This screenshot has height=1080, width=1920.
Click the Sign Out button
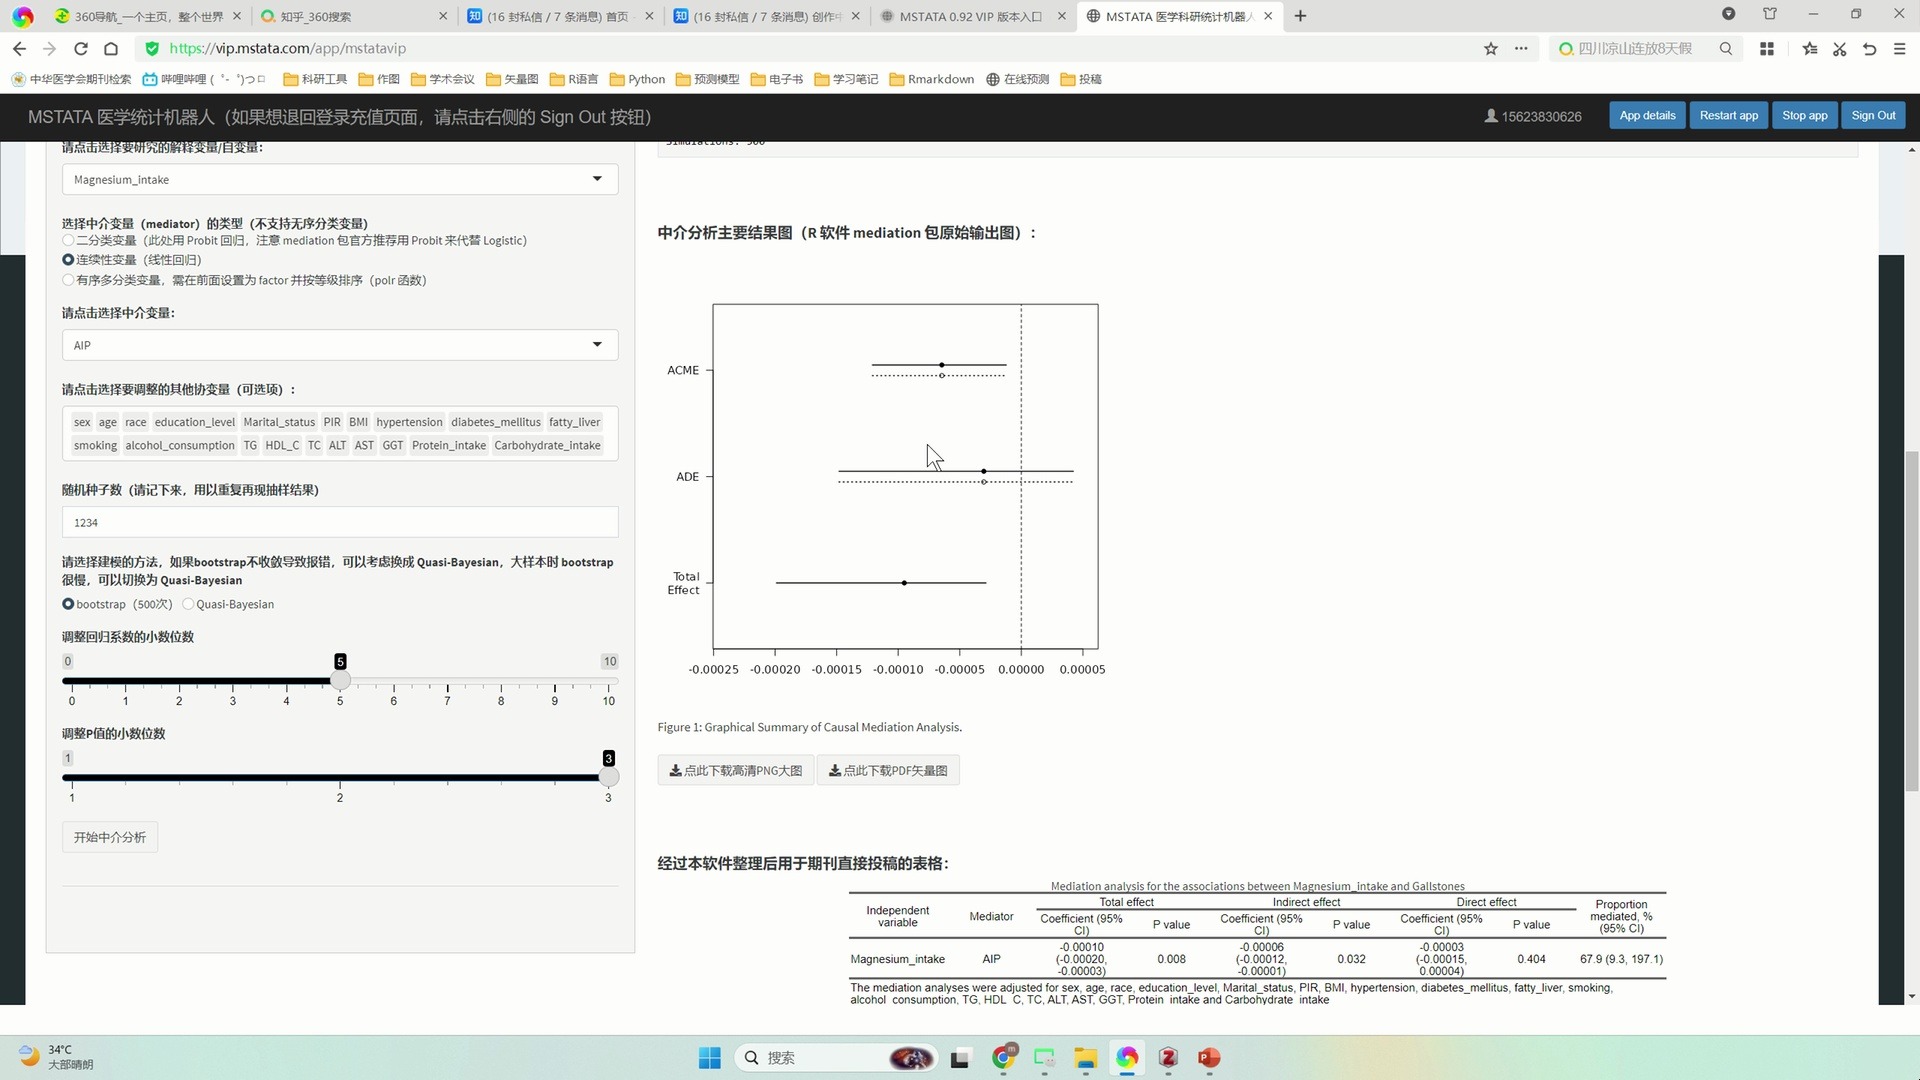pos(1873,115)
